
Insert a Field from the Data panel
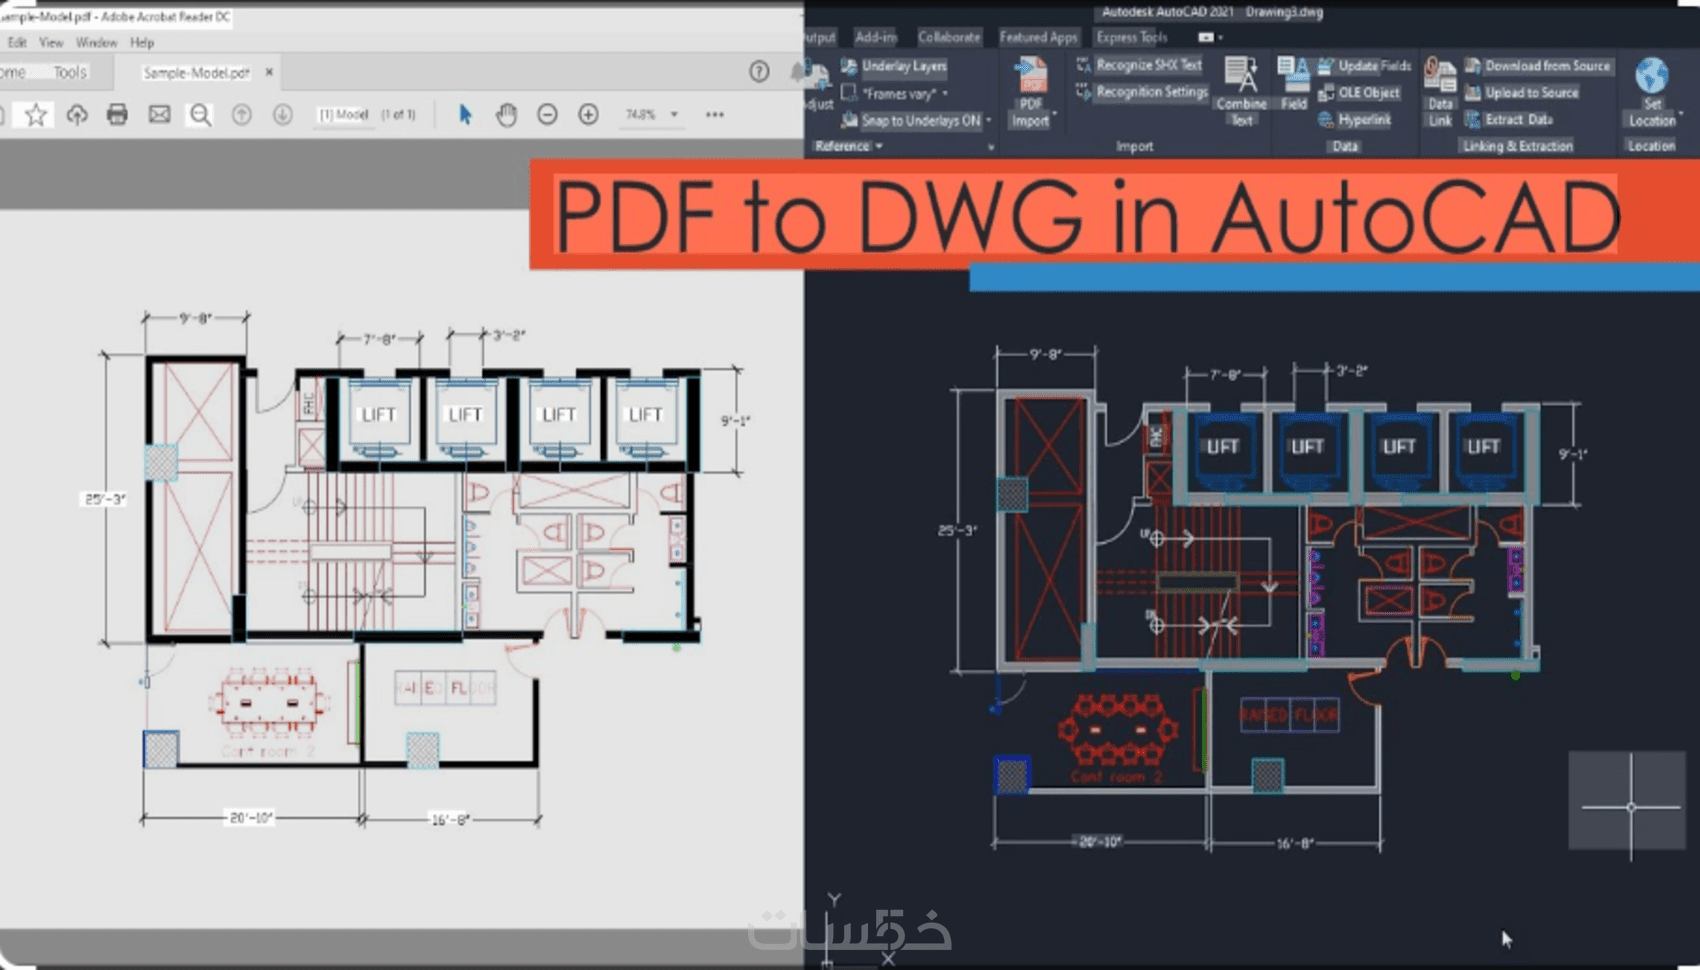(x=1294, y=83)
